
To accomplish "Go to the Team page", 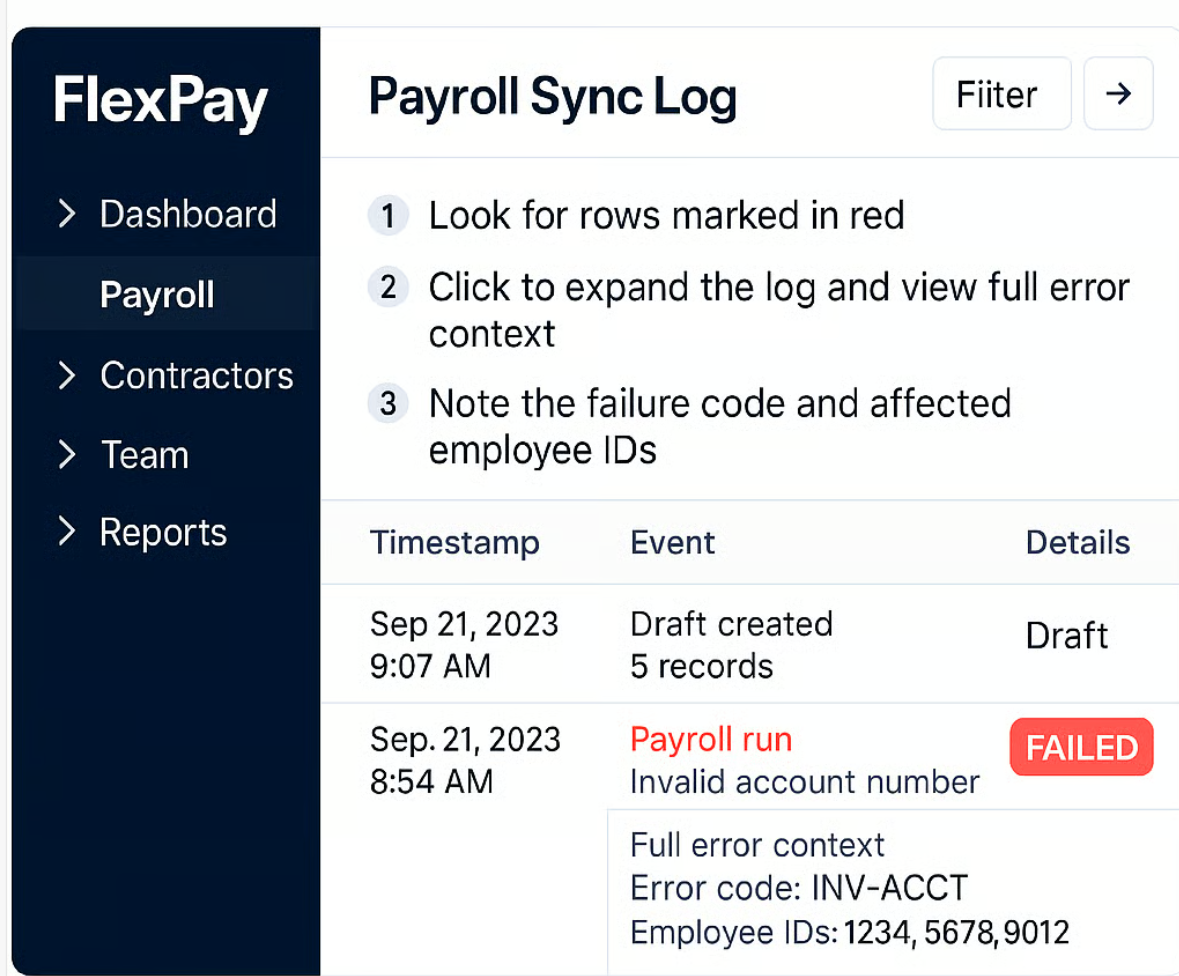I will [x=145, y=455].
